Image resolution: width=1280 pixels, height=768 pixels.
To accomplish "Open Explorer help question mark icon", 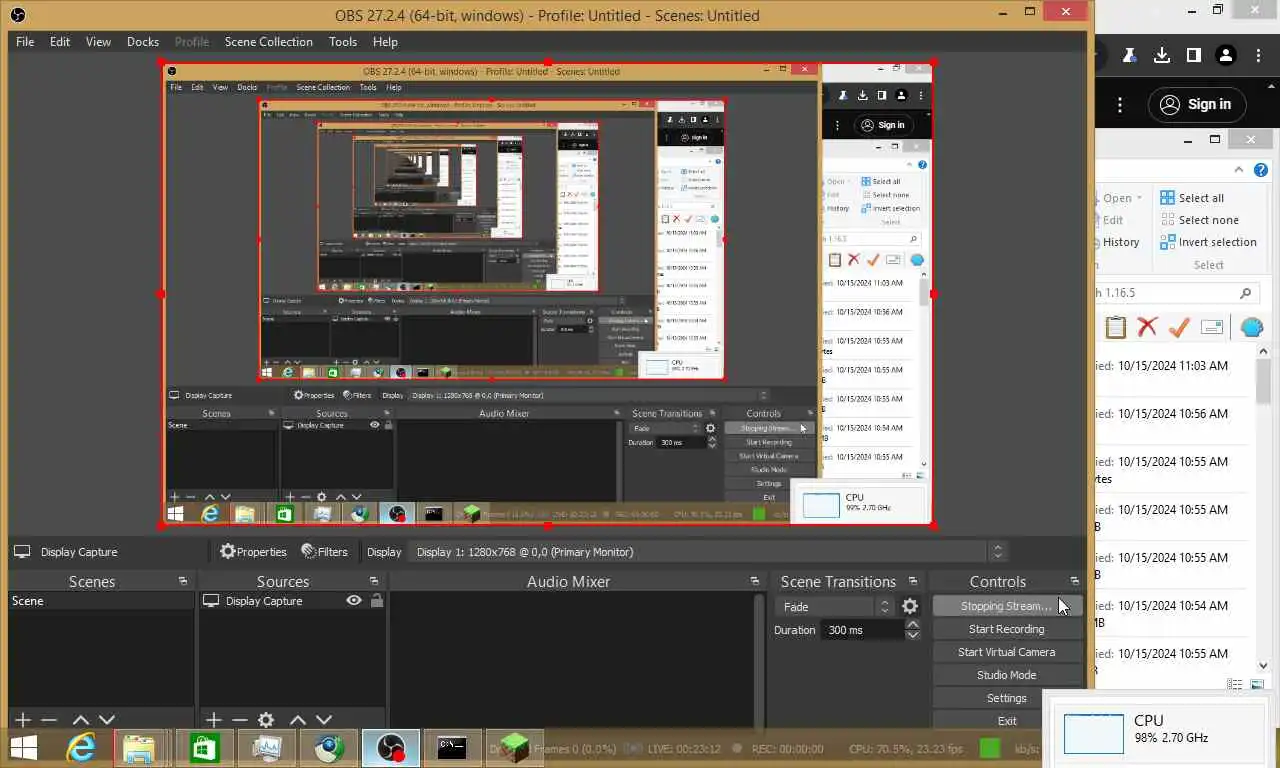I will pos(1262,170).
